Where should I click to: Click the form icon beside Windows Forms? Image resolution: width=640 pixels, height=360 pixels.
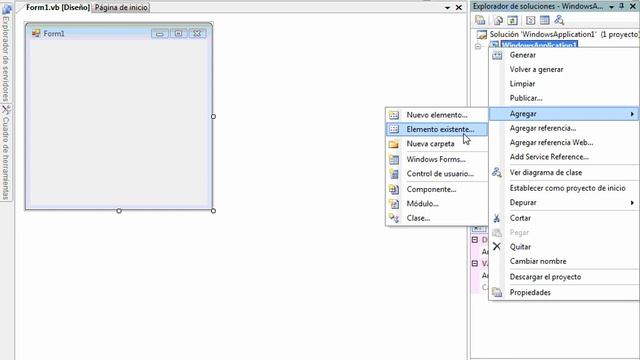pyautogui.click(x=394, y=159)
